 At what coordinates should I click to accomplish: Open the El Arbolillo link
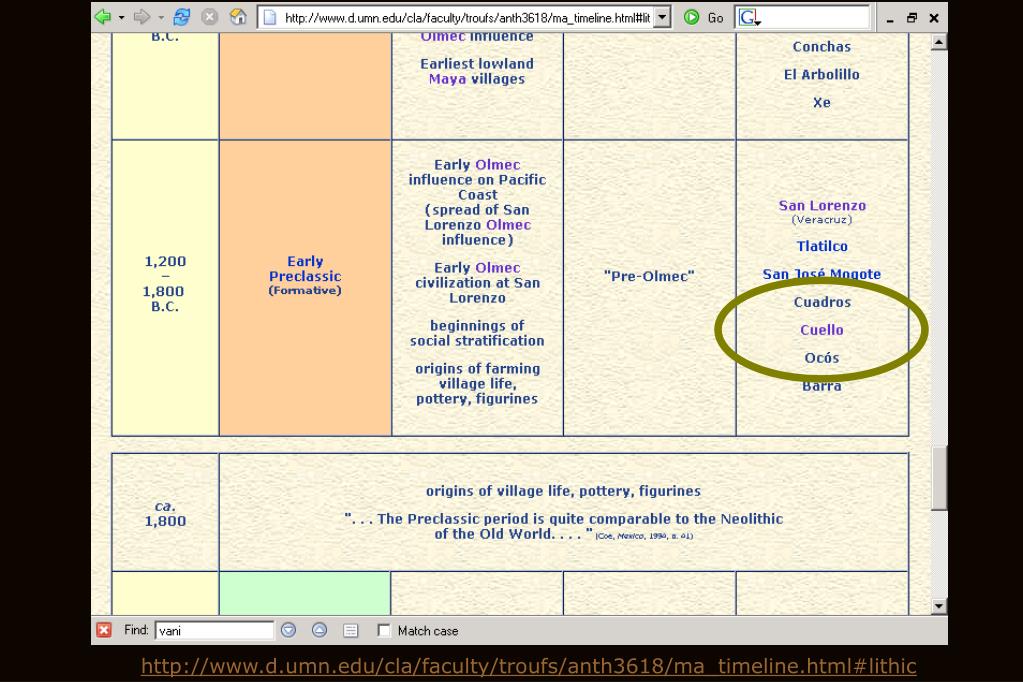click(821, 75)
